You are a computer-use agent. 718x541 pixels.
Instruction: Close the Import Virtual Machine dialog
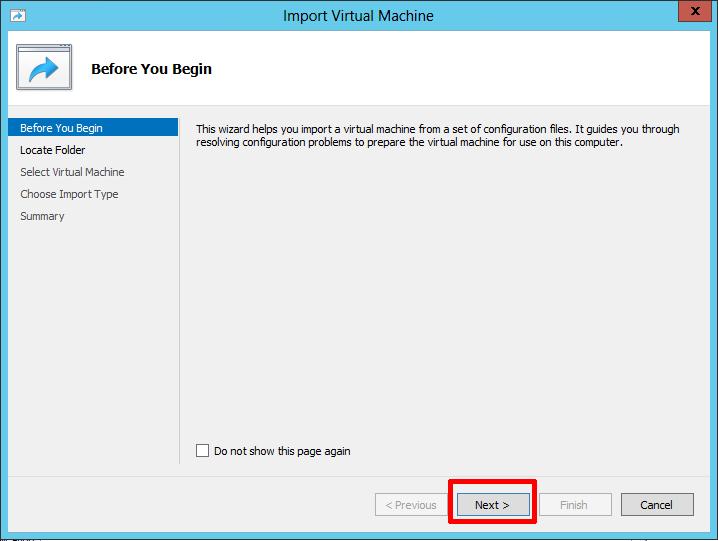coord(694,11)
